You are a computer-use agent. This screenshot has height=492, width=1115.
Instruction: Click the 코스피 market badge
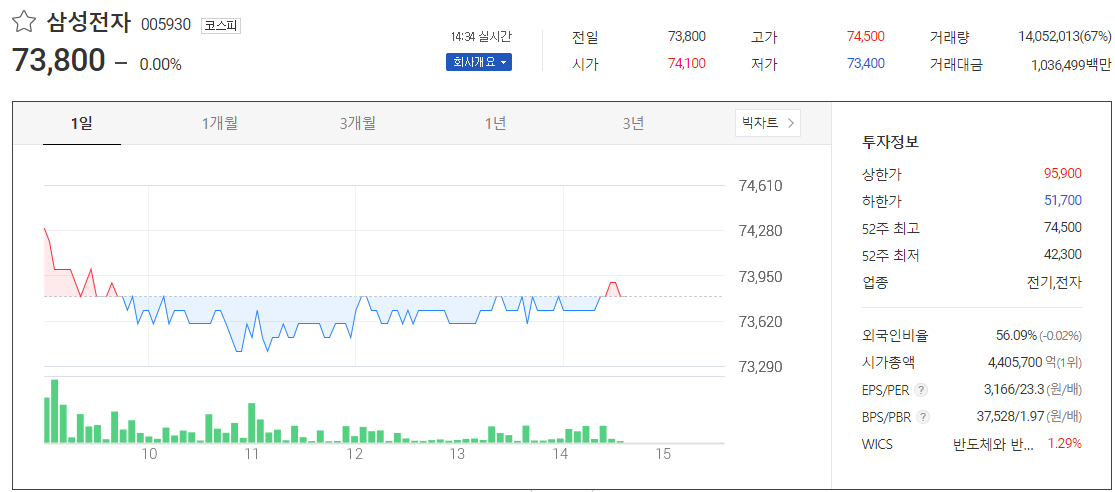click(x=222, y=26)
